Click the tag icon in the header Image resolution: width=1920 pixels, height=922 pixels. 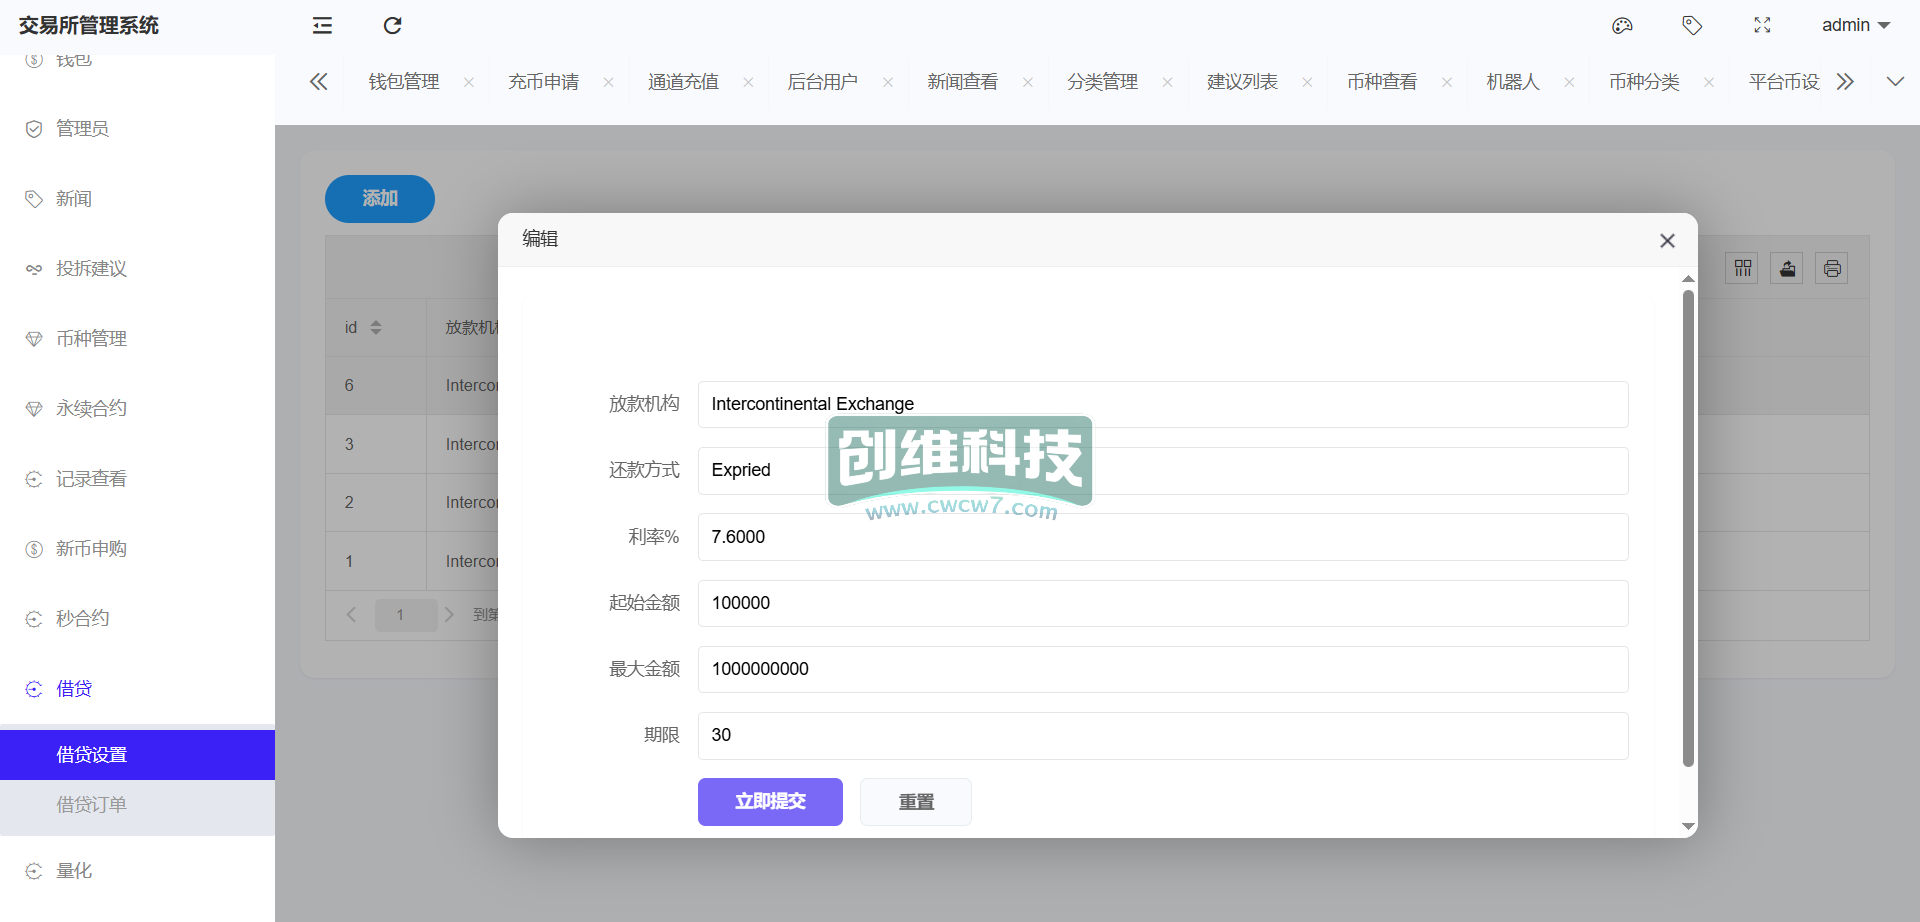1692,26
